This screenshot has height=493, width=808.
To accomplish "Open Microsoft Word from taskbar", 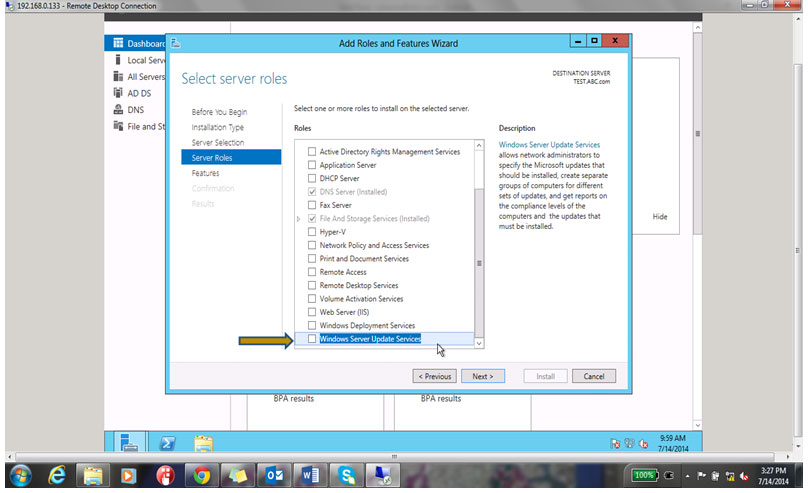I will (310, 475).
